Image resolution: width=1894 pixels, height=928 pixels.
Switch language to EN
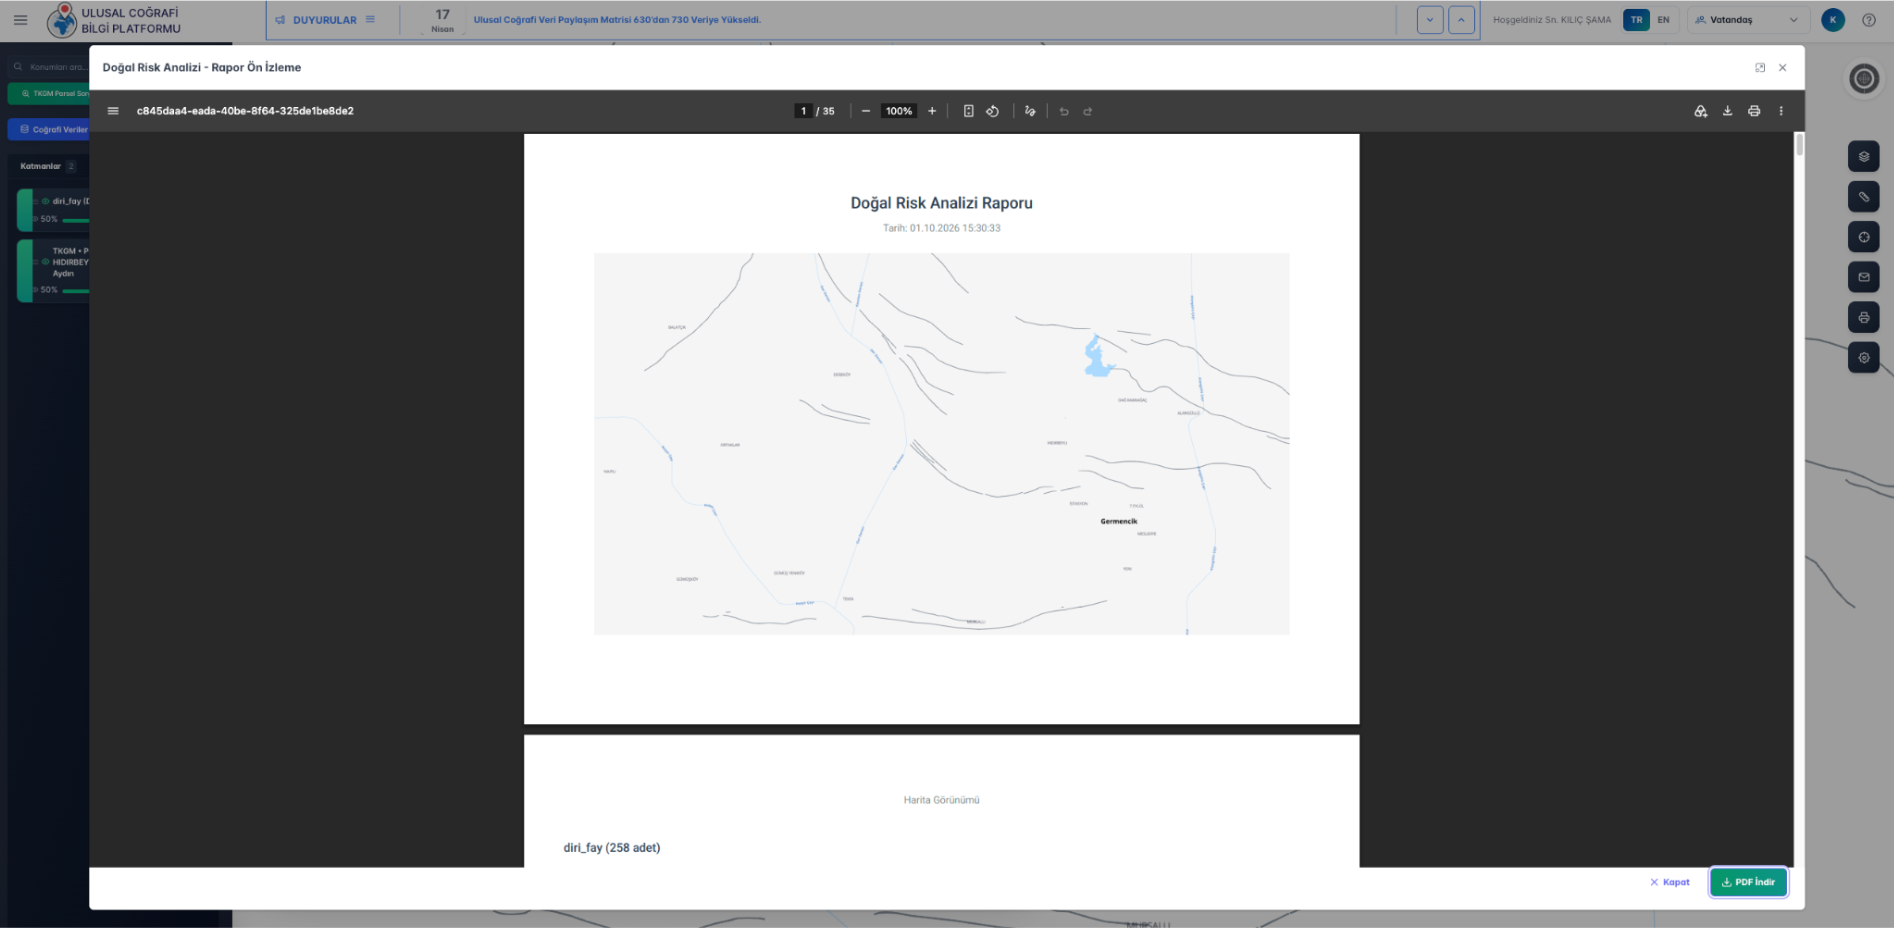(1663, 20)
